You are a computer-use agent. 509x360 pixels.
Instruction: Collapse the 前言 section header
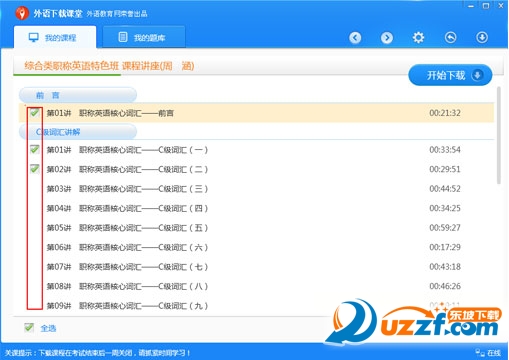coord(78,95)
